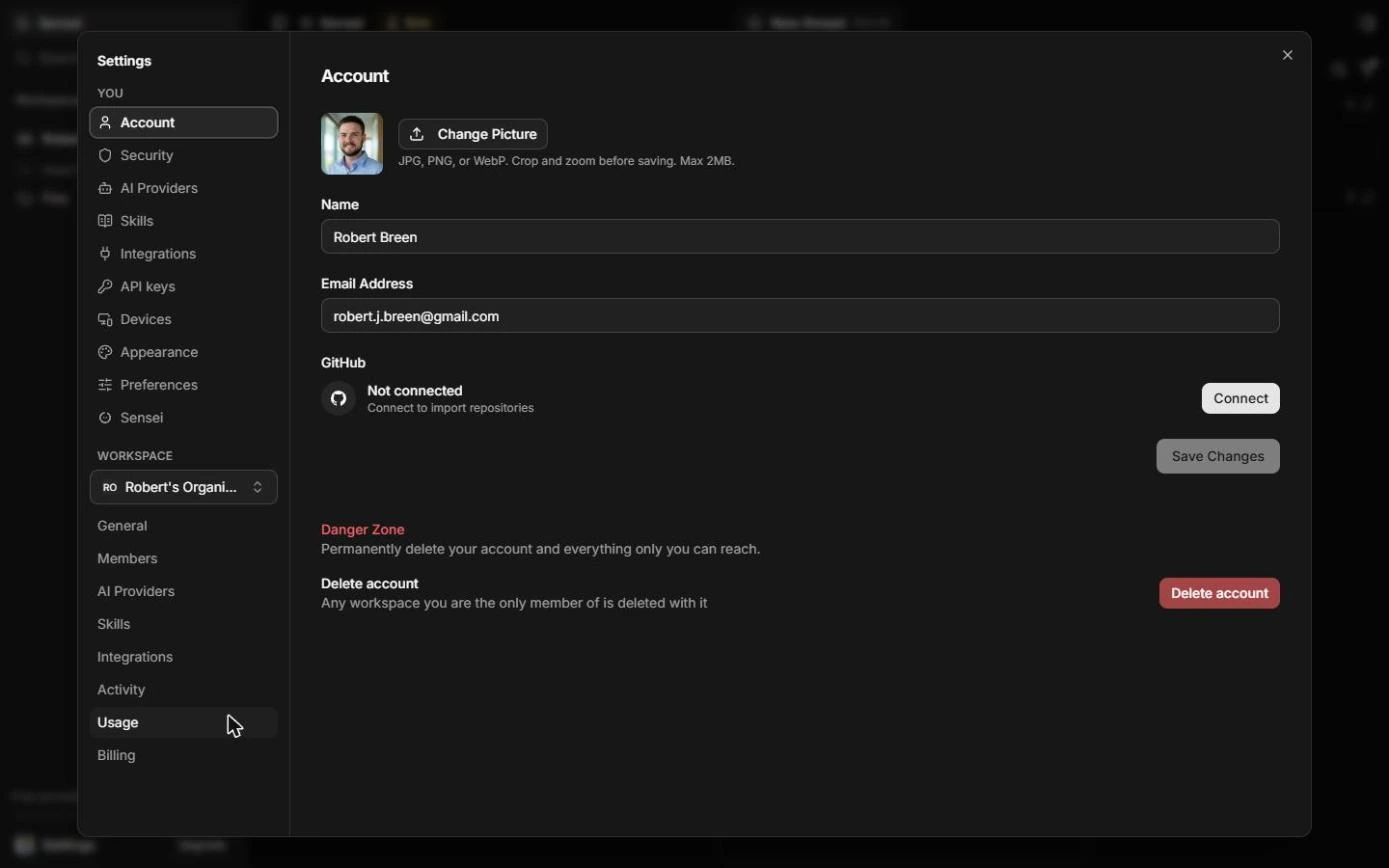
Task: Click the robot icon beside AI Providers under You
Action: pyautogui.click(x=104, y=188)
